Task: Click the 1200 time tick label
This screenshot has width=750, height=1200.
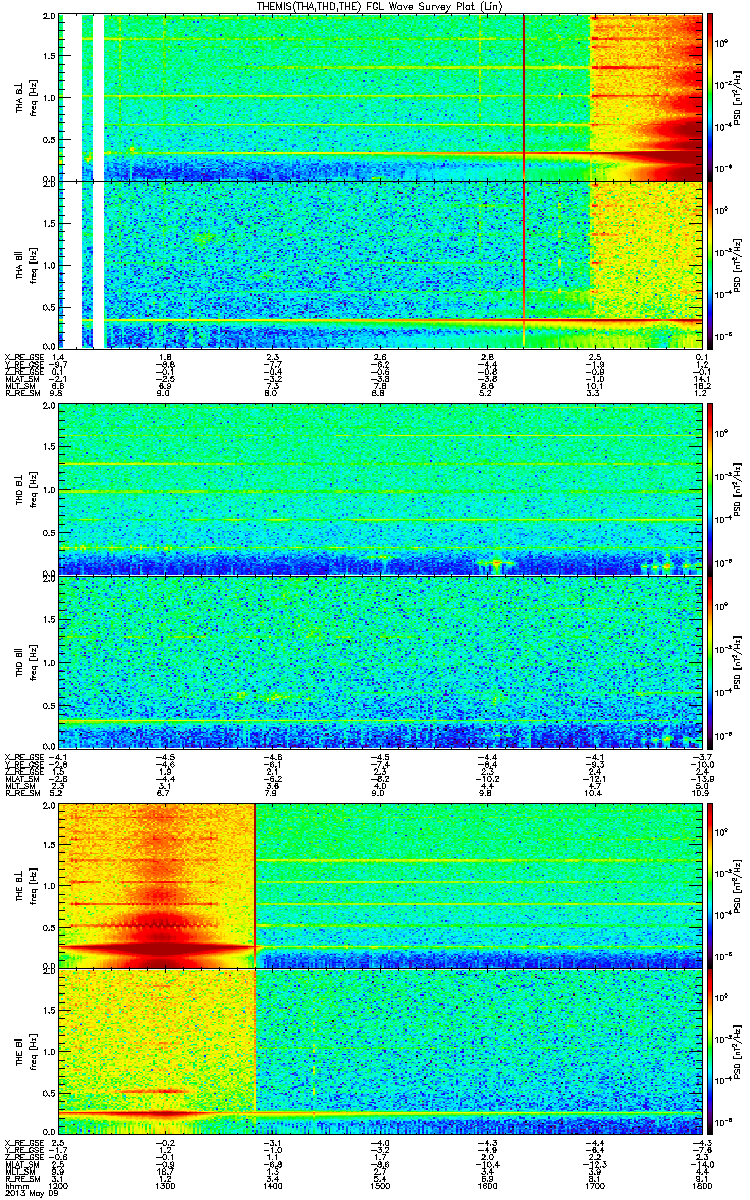Action: click(59, 1186)
